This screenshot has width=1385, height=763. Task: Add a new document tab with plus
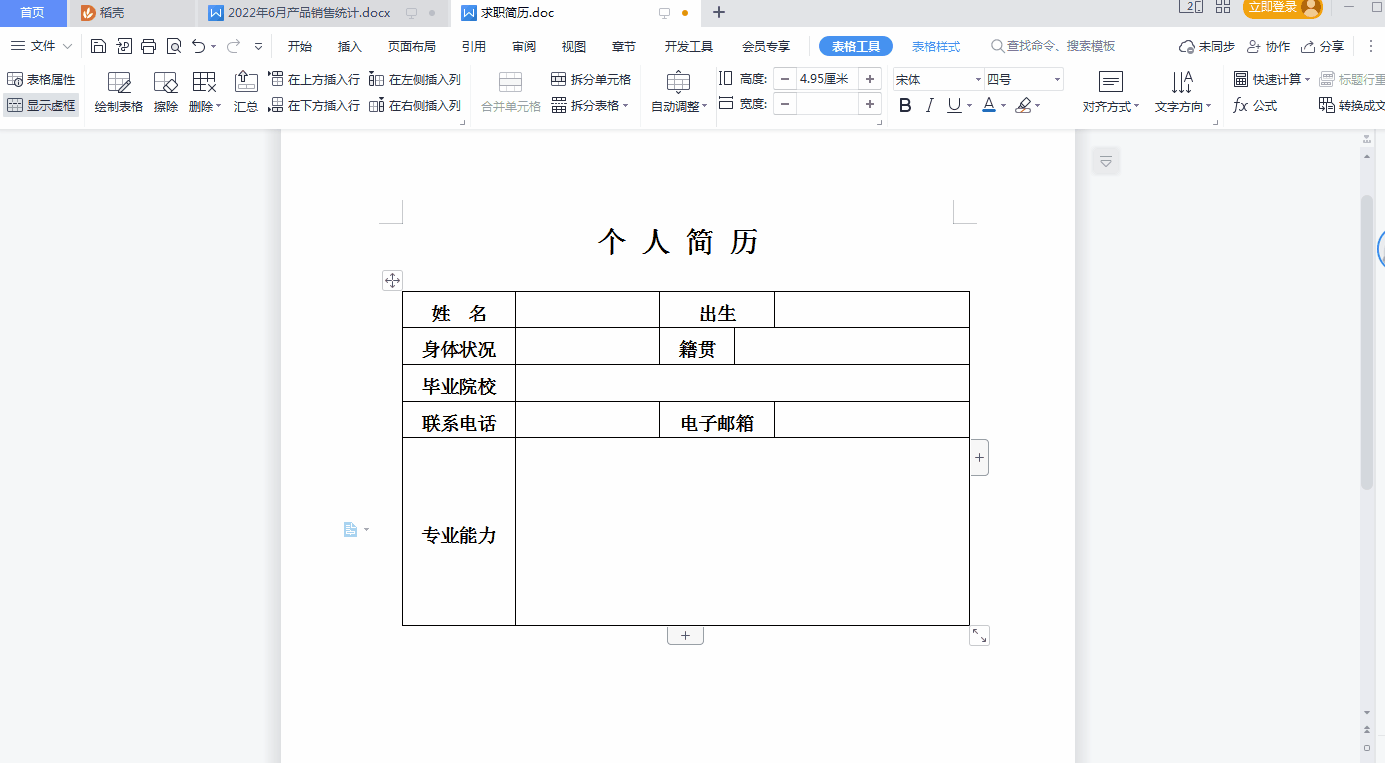click(x=718, y=13)
